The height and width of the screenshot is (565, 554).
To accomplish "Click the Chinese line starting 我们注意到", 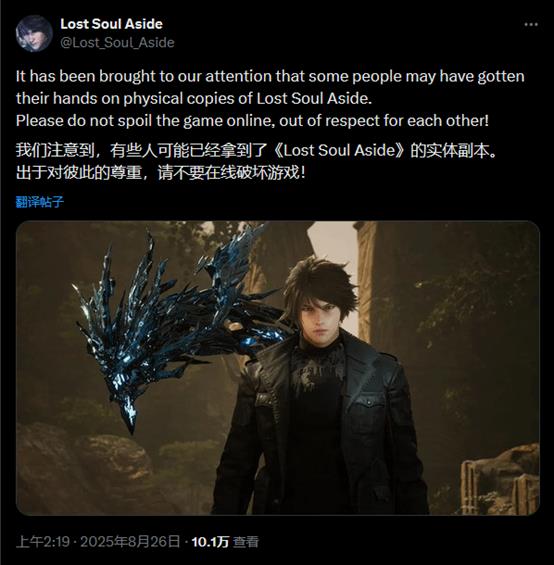I will coord(256,151).
